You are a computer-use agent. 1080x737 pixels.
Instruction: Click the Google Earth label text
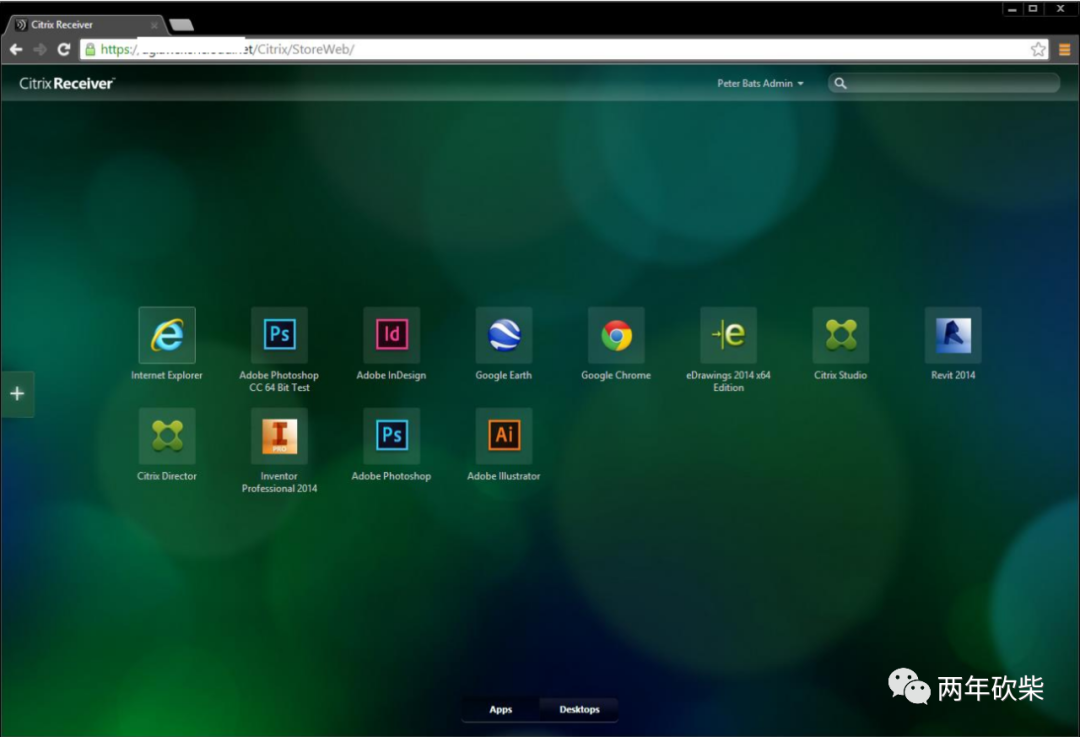[x=503, y=375]
